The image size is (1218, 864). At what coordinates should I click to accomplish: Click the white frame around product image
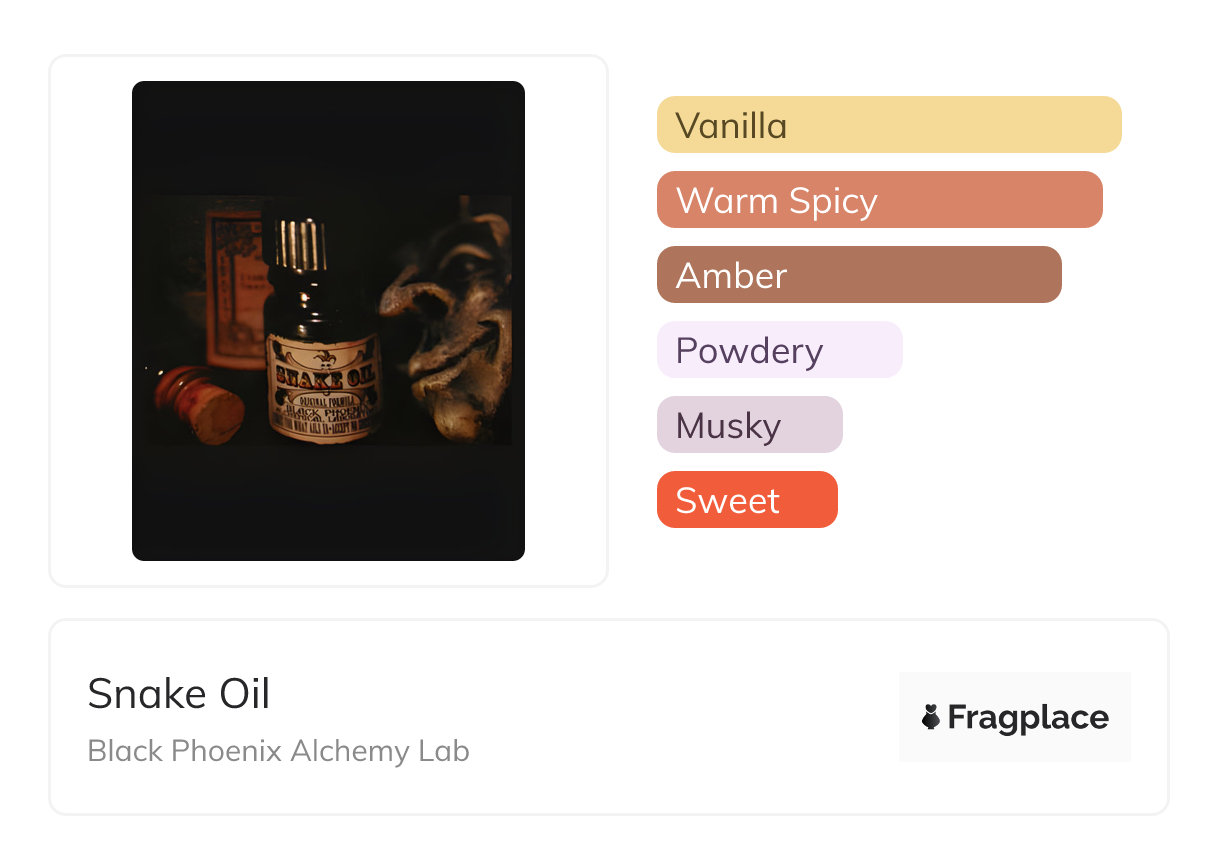tap(90, 320)
